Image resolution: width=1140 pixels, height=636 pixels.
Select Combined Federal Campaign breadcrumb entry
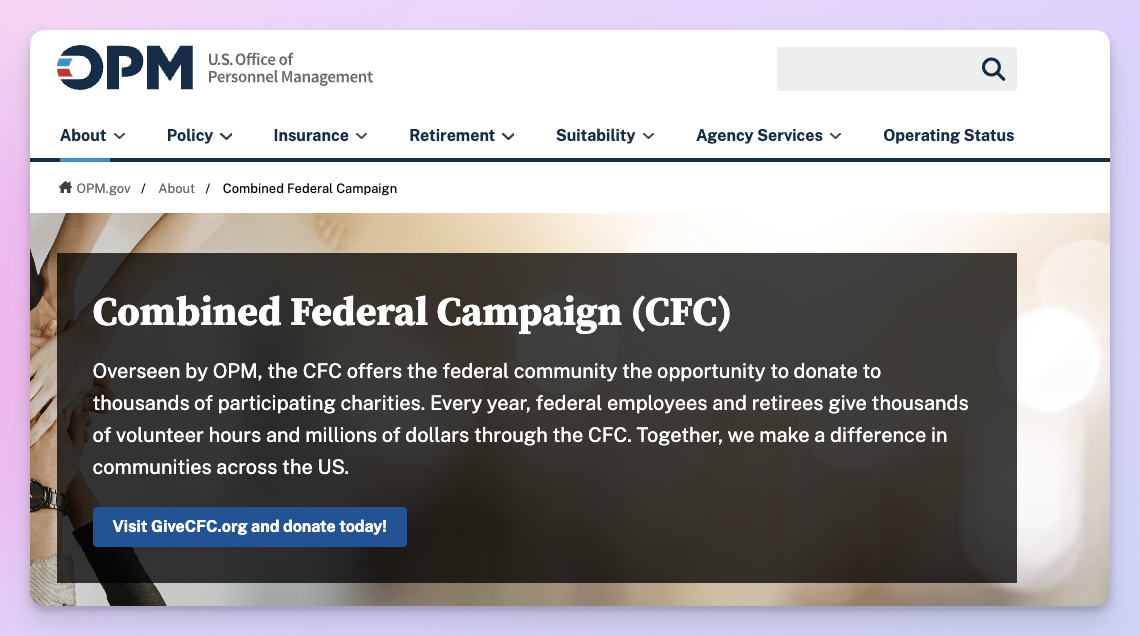click(310, 188)
